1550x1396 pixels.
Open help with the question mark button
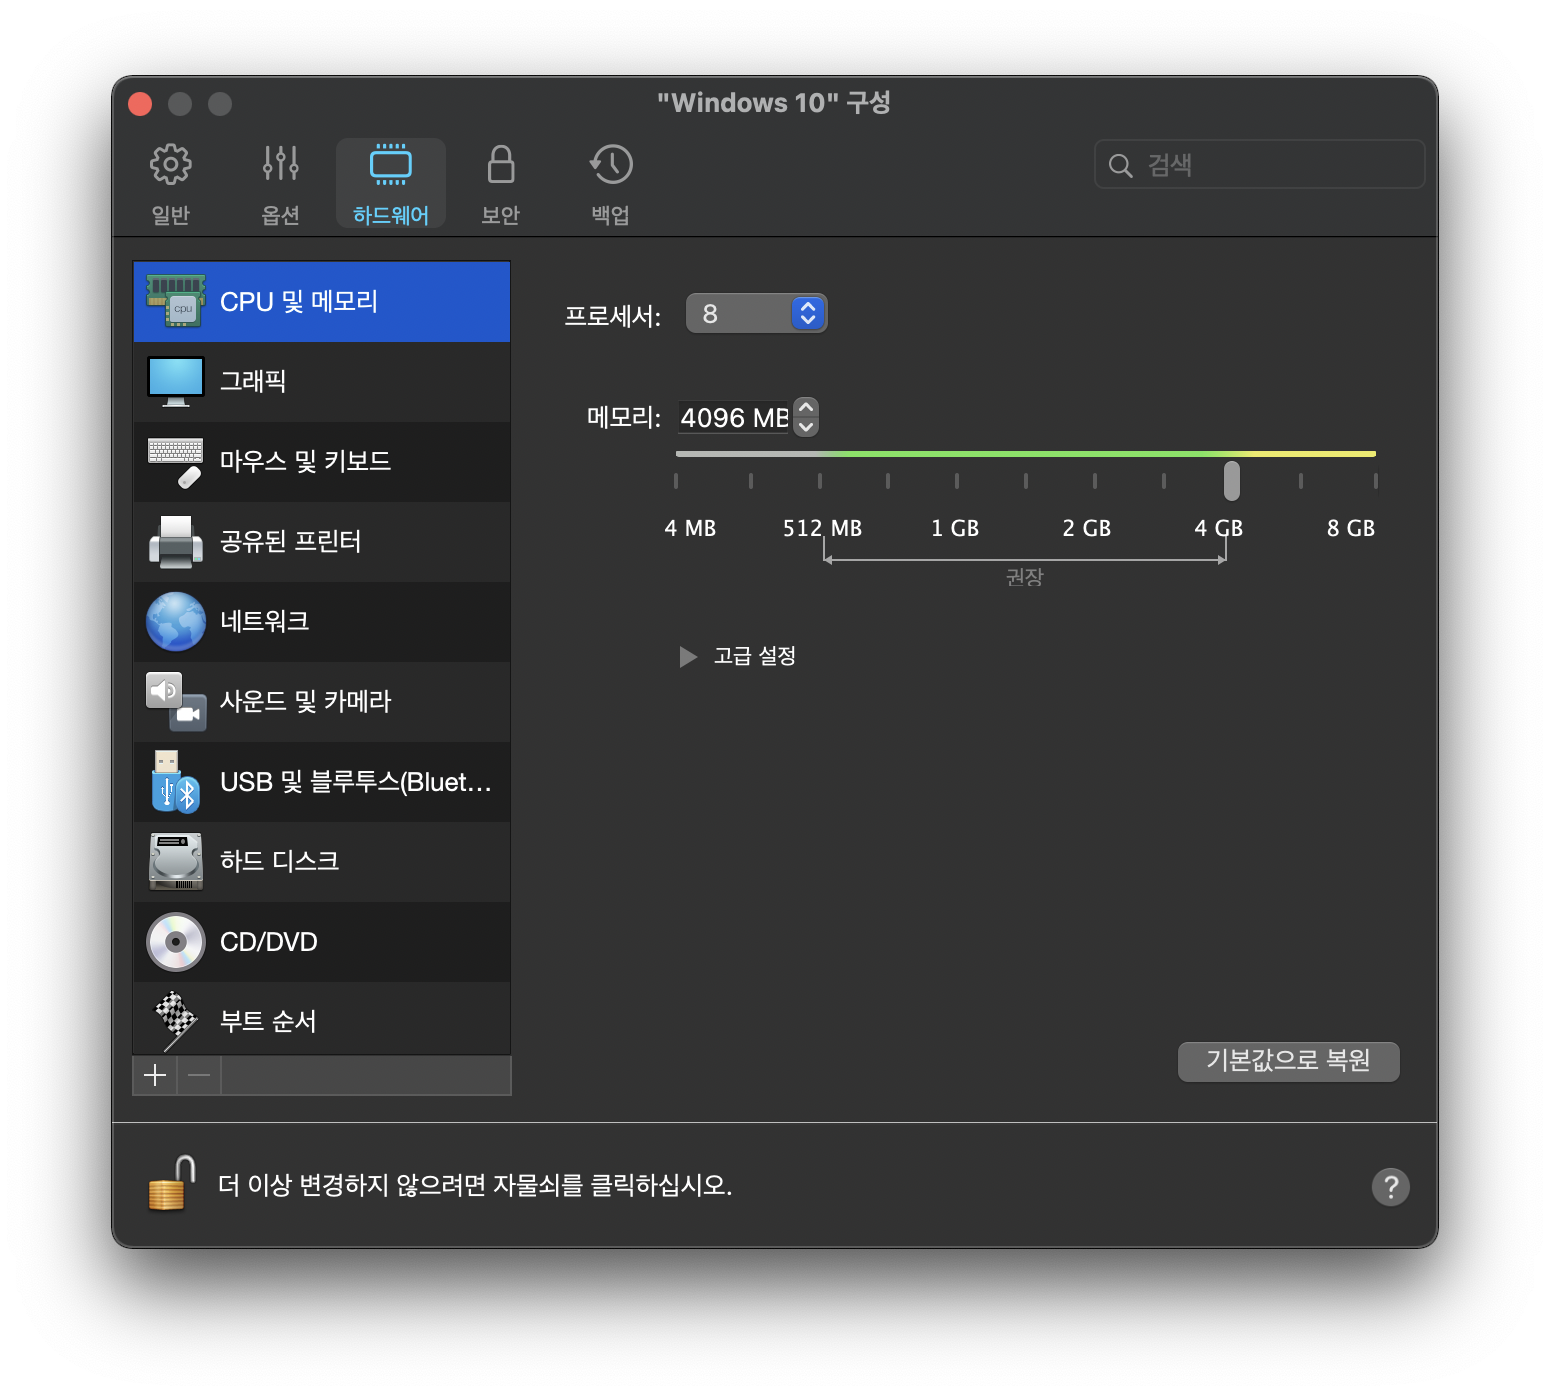click(x=1390, y=1187)
